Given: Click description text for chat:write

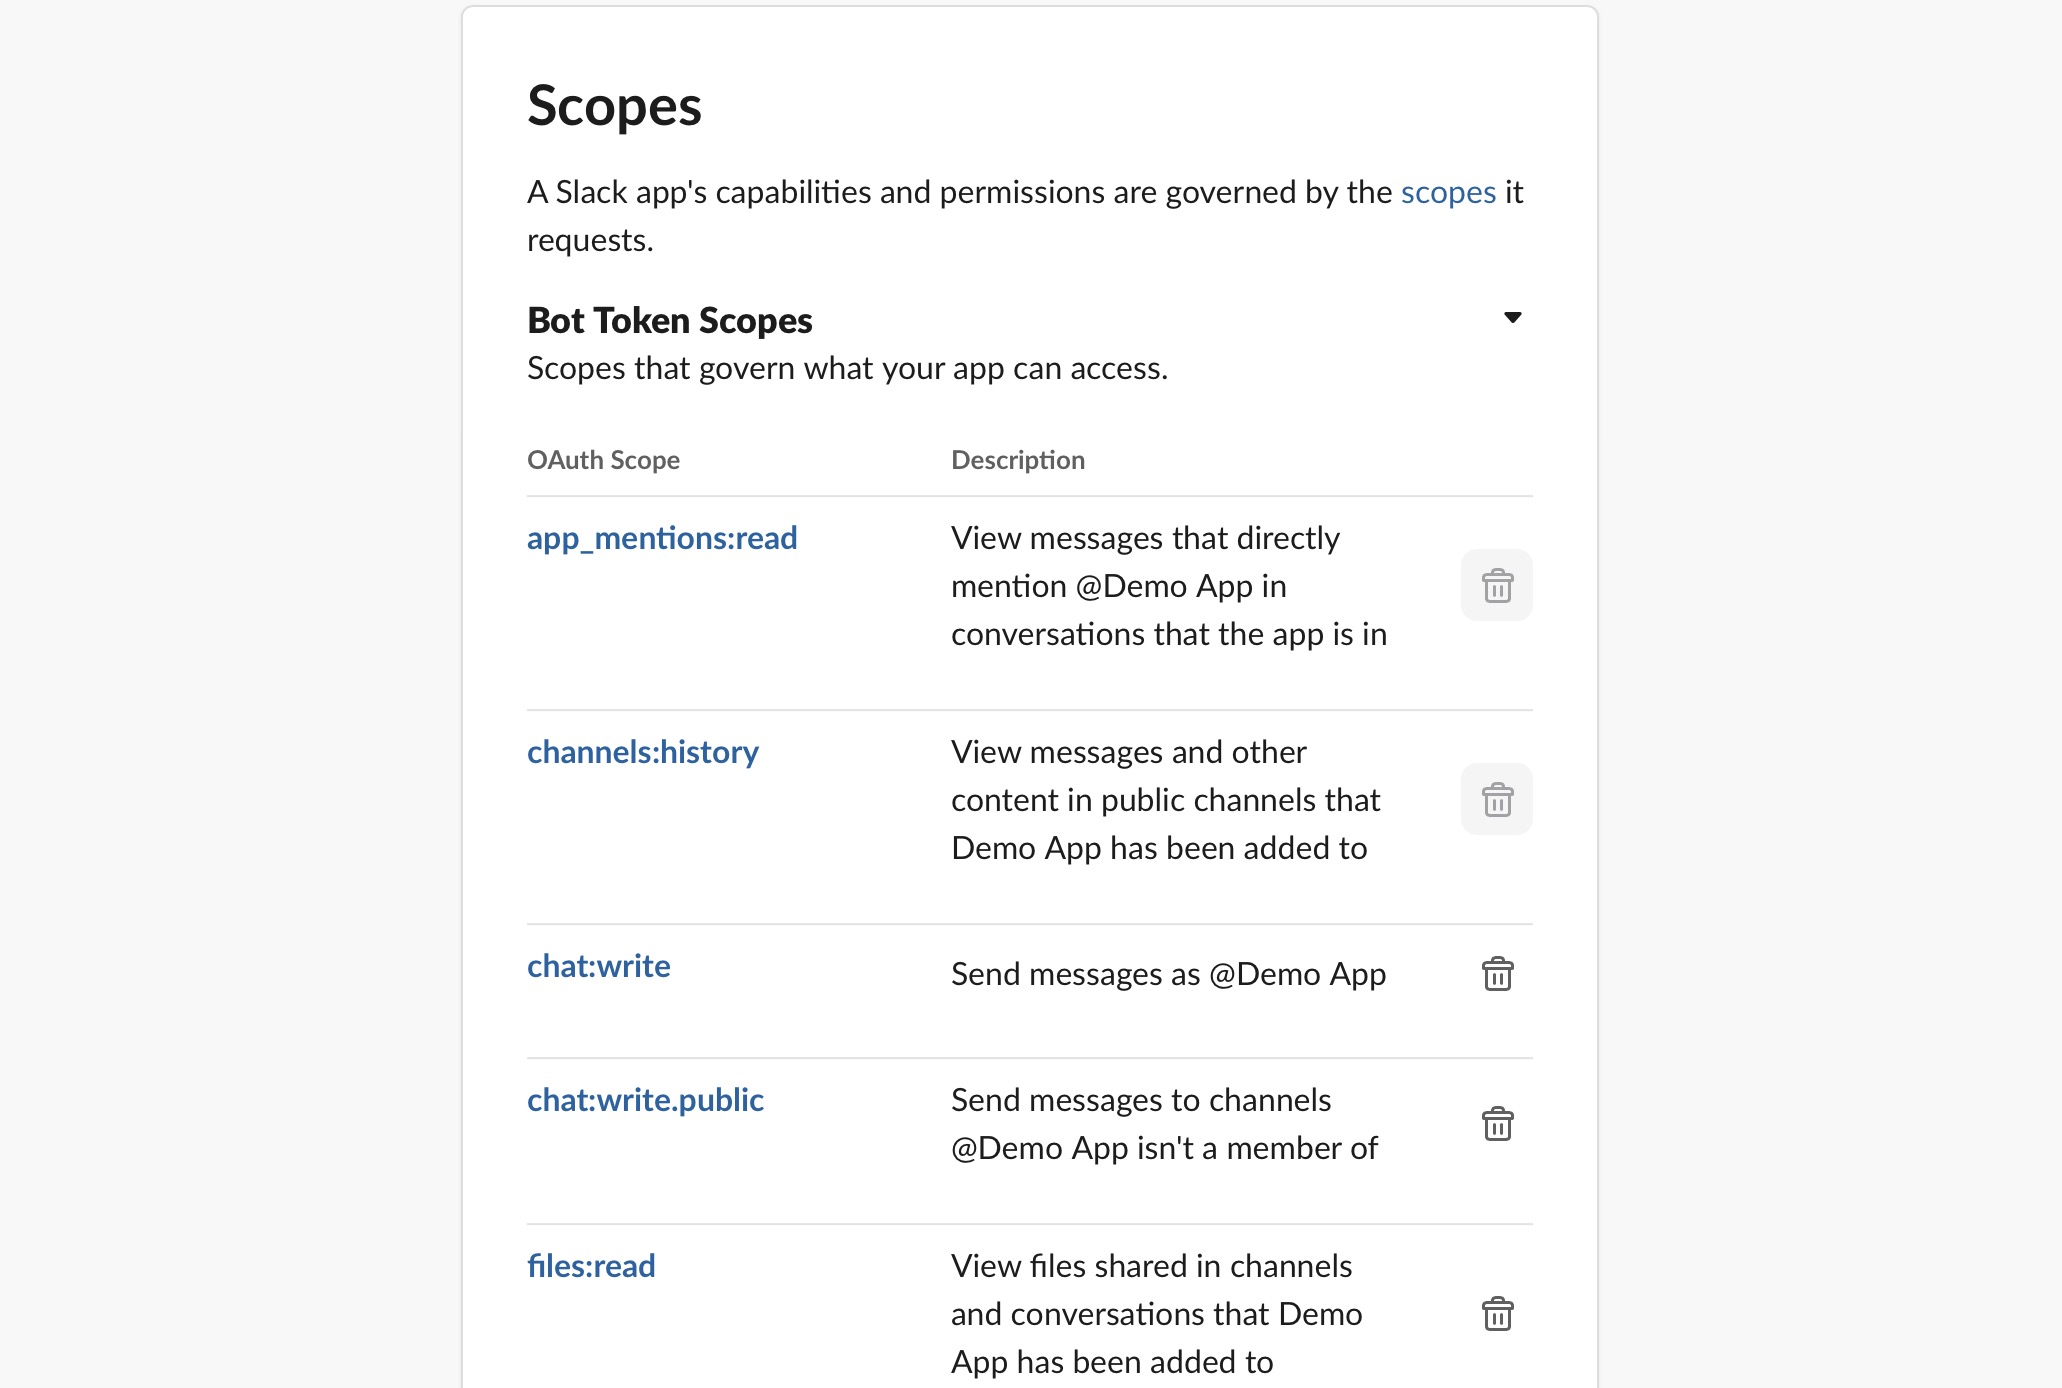Looking at the screenshot, I should [x=1167, y=974].
